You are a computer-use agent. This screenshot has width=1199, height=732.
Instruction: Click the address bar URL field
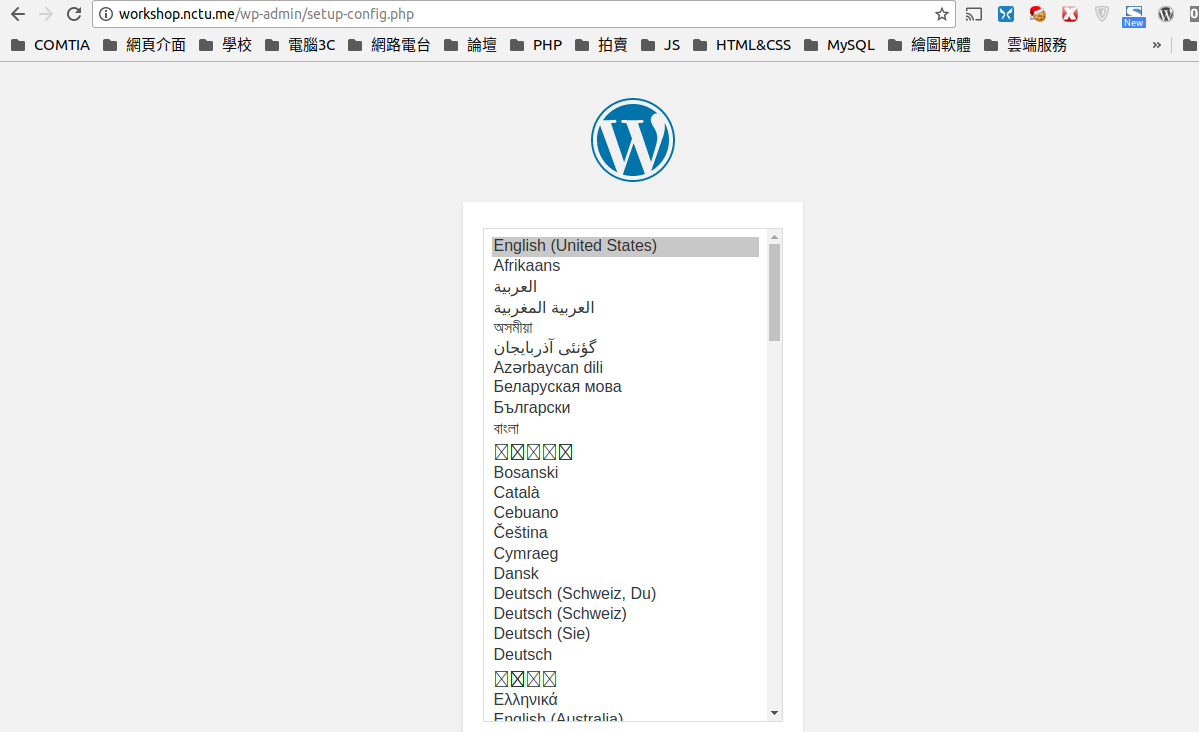pyautogui.click(x=524, y=14)
